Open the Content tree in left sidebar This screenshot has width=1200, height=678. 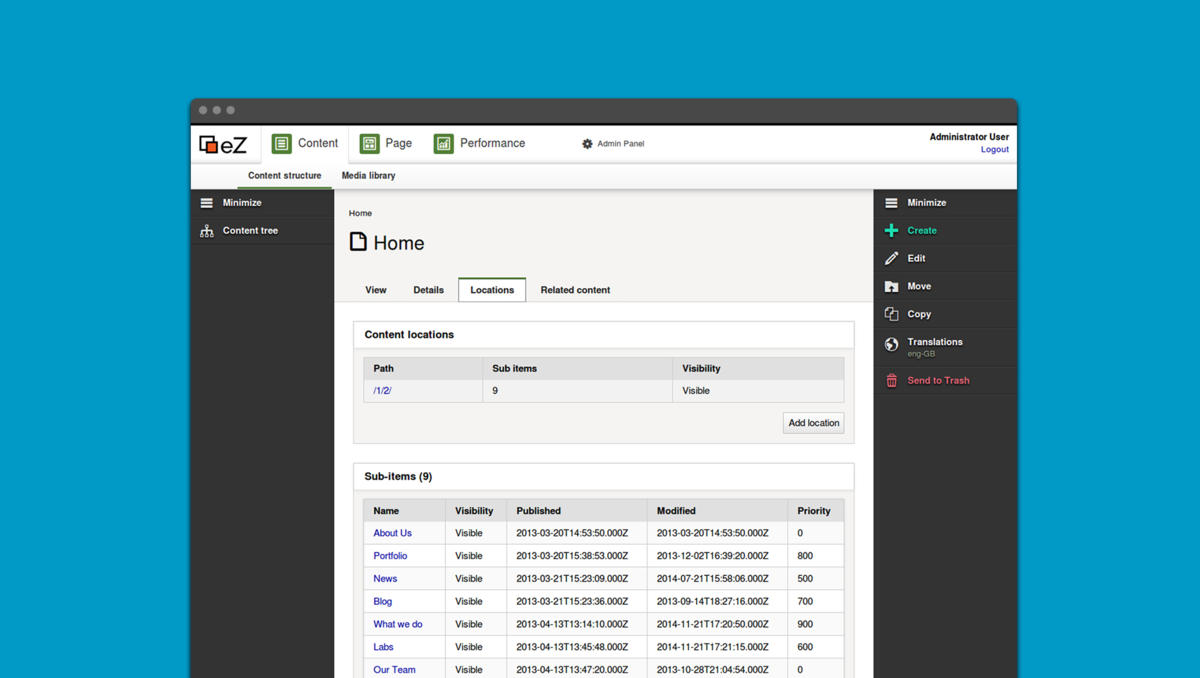pyautogui.click(x=206, y=230)
